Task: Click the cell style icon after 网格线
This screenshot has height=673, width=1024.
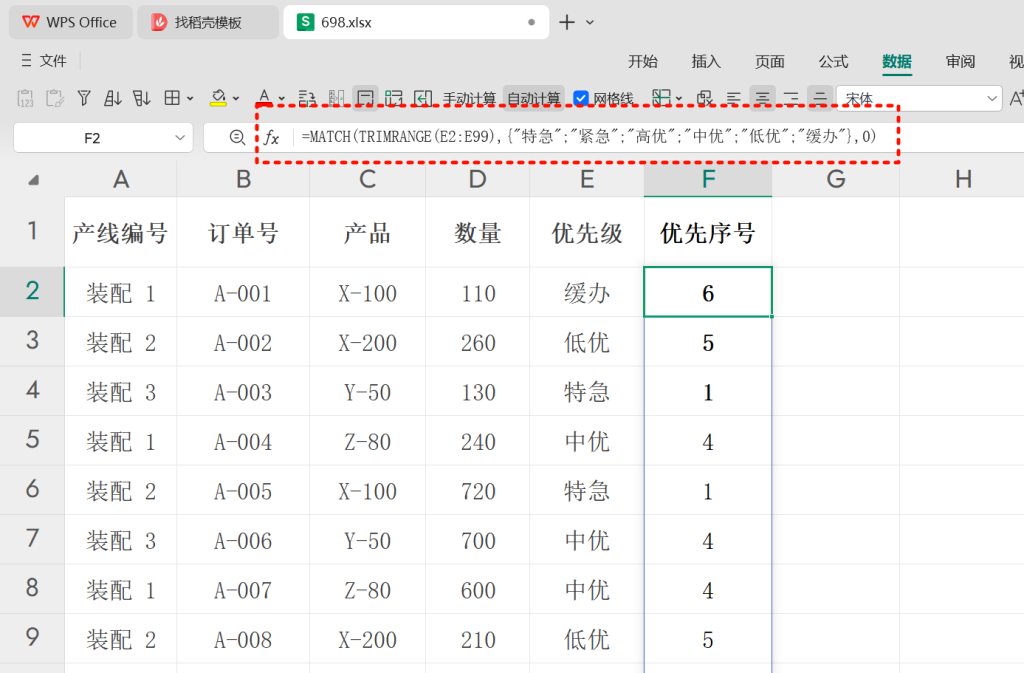Action: pos(662,99)
